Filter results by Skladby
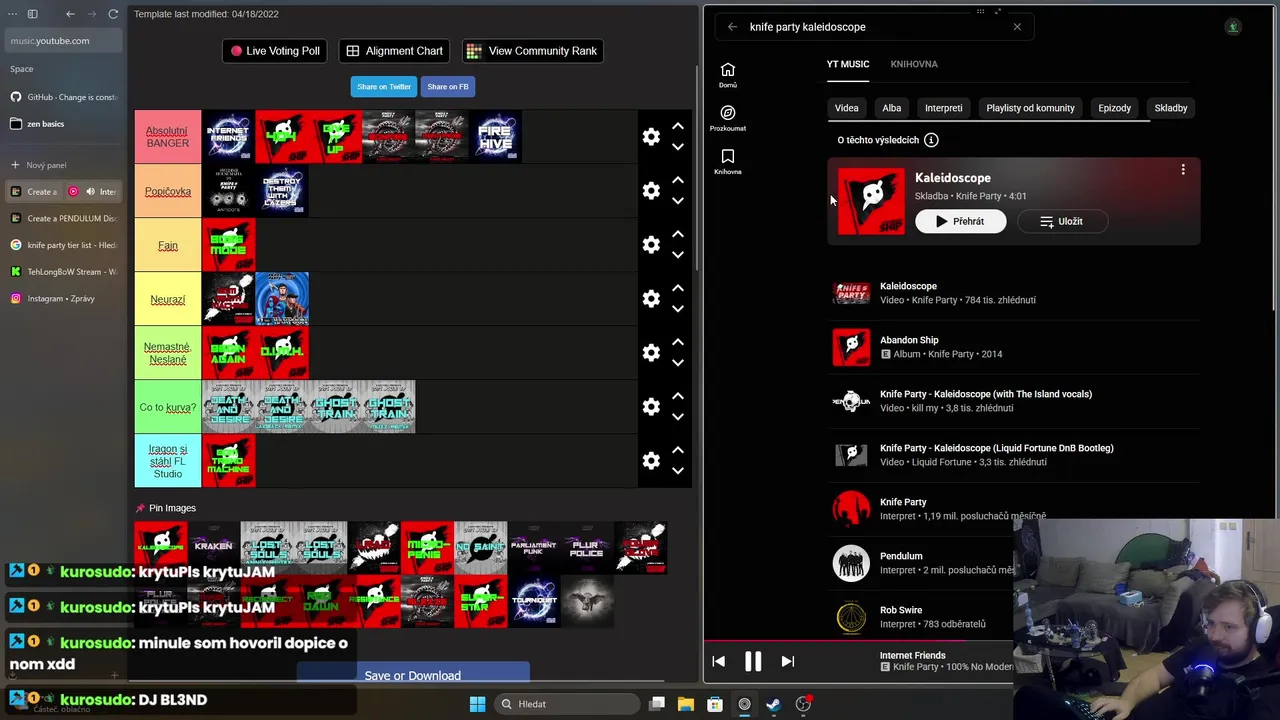The image size is (1280, 720). click(x=1171, y=108)
